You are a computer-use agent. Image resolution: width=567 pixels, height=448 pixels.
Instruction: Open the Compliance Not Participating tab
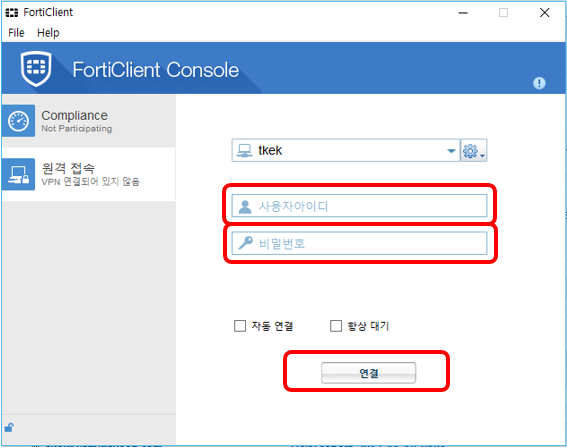(x=89, y=121)
